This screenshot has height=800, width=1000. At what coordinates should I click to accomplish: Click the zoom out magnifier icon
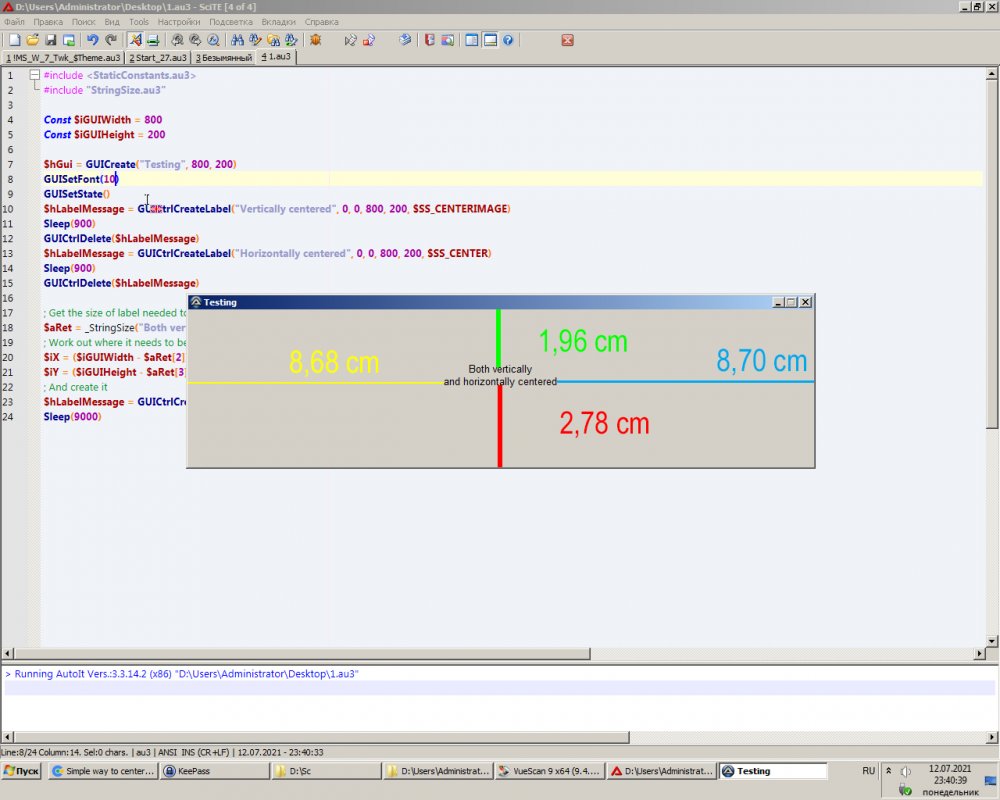tap(195, 40)
